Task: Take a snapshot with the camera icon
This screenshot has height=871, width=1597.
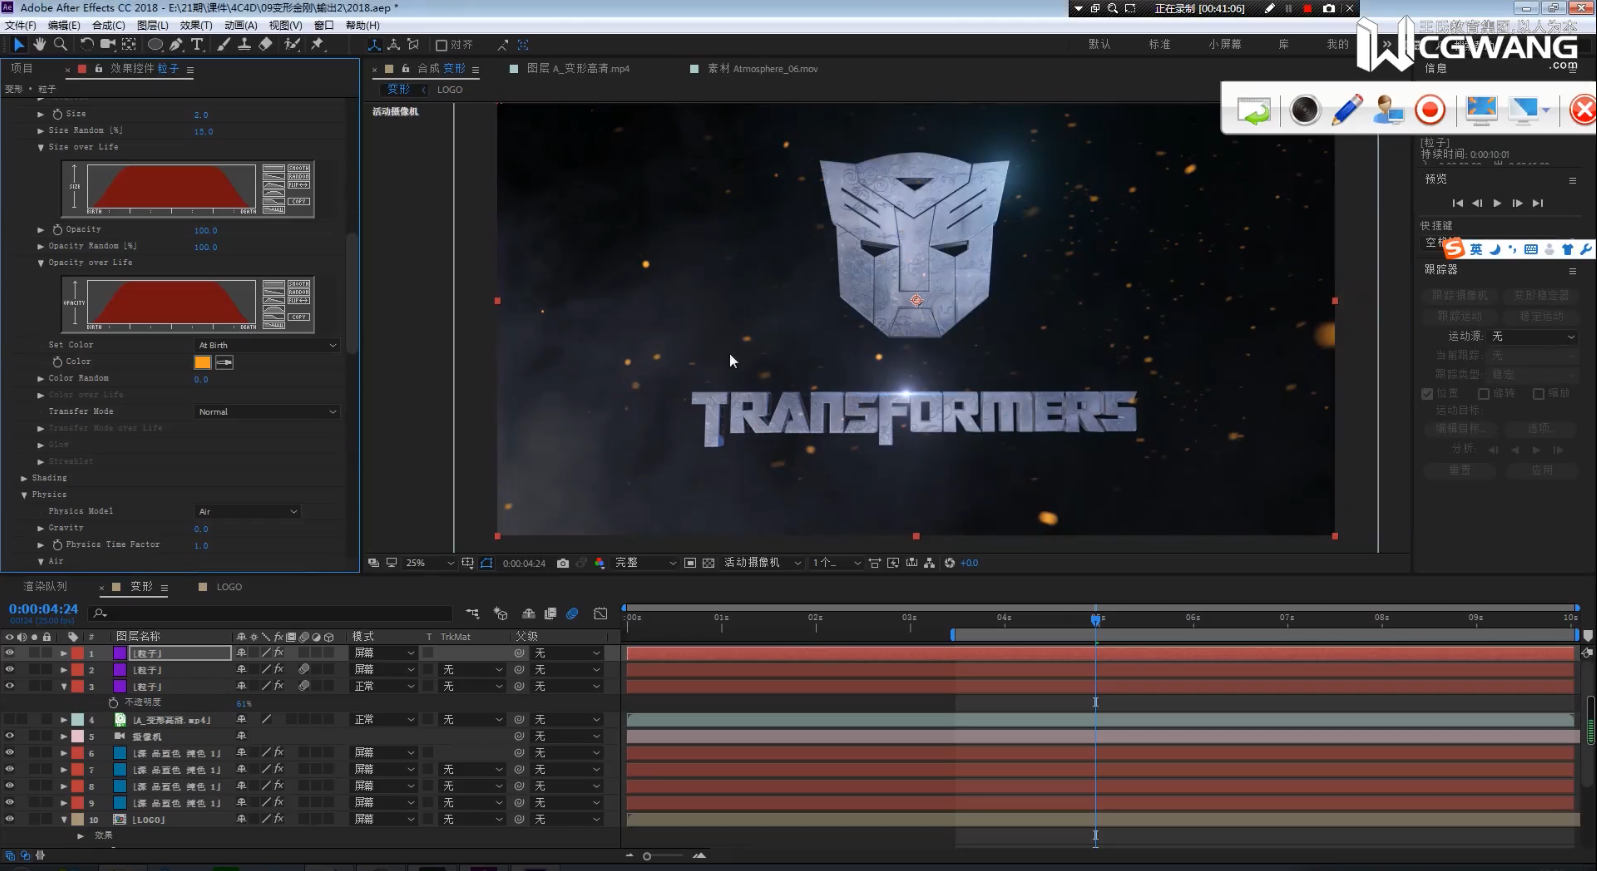Action: point(563,563)
